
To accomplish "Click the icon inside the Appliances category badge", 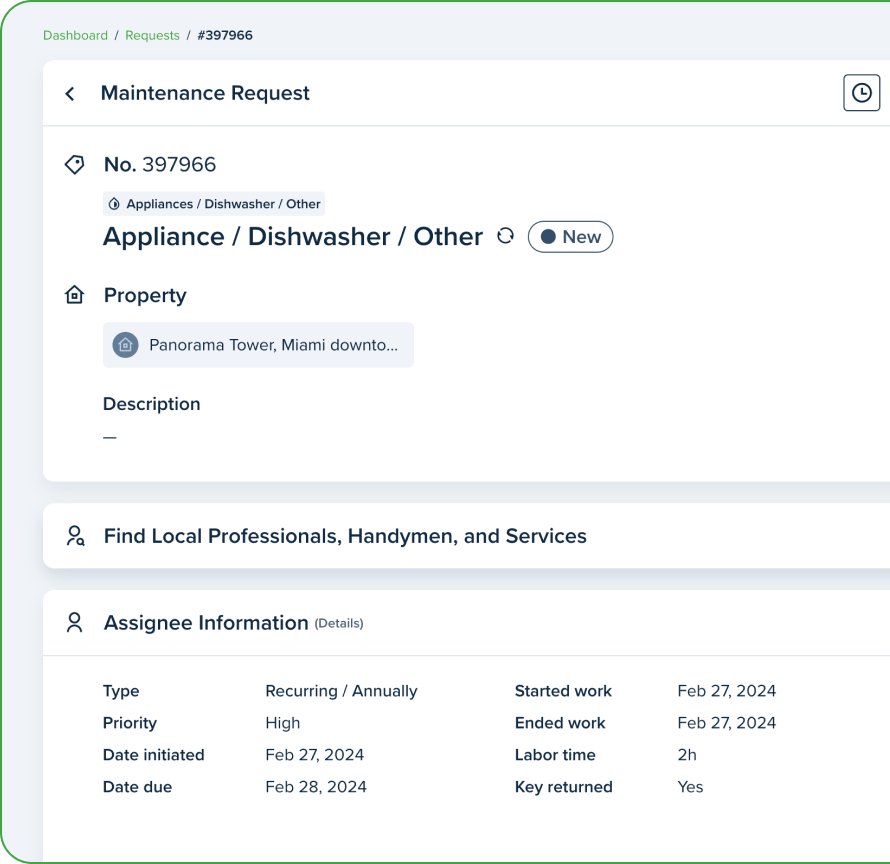I will click(114, 203).
